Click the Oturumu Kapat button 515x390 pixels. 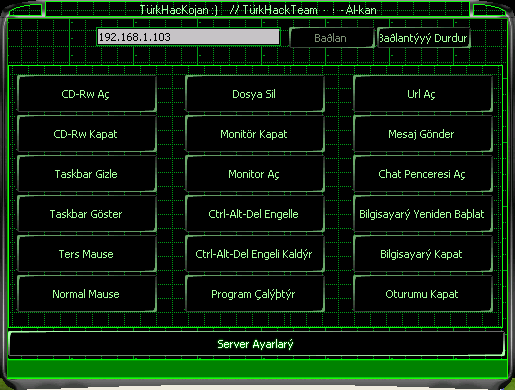423,294
